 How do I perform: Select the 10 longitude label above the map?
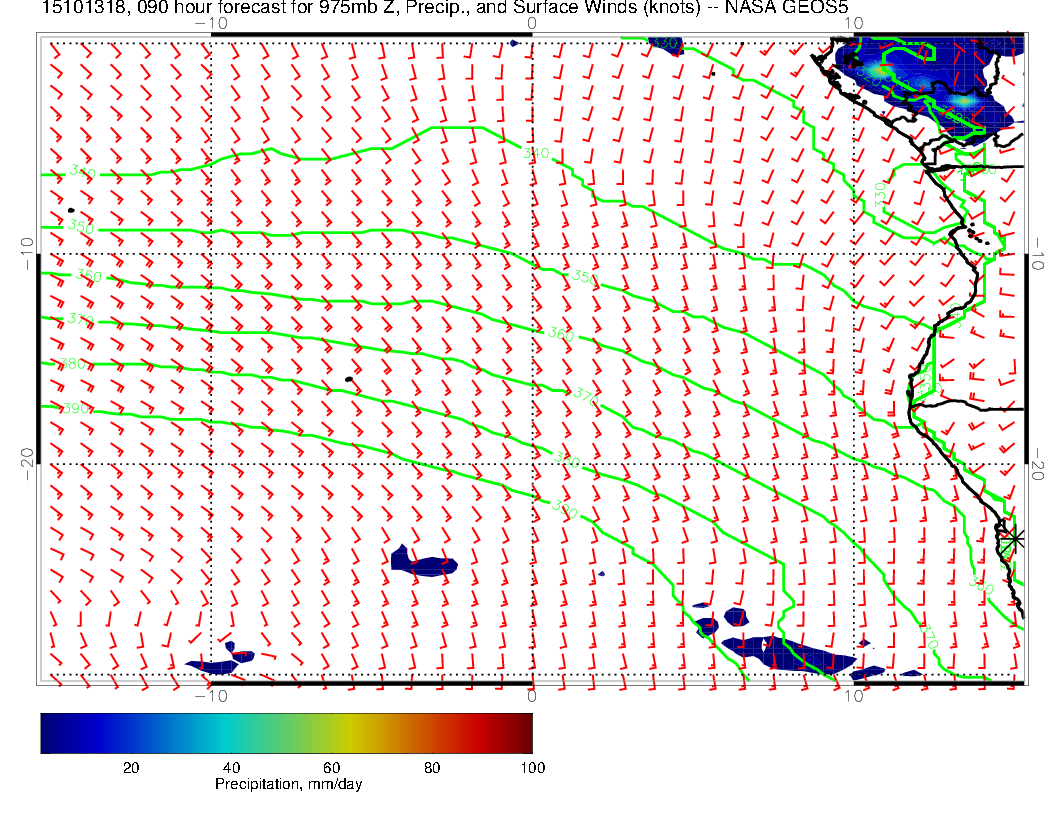(853, 22)
